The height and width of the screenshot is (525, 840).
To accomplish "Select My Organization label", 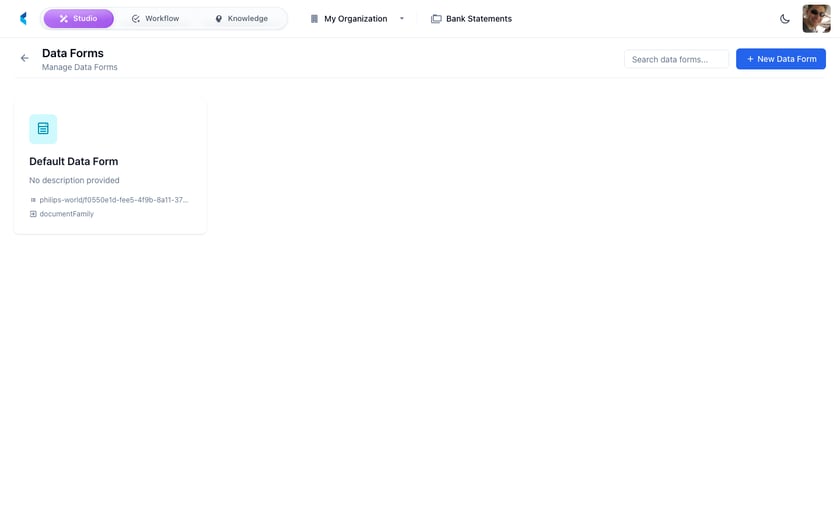I will tap(356, 19).
